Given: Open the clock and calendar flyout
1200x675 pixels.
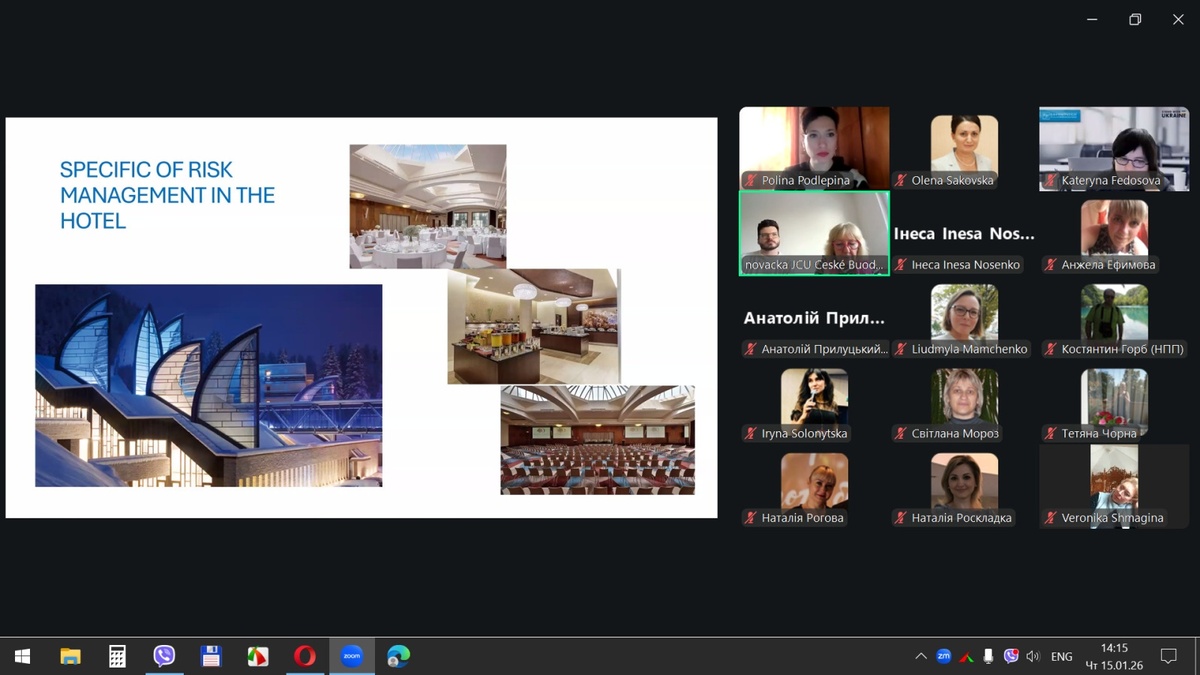Looking at the screenshot, I should (x=1113, y=656).
